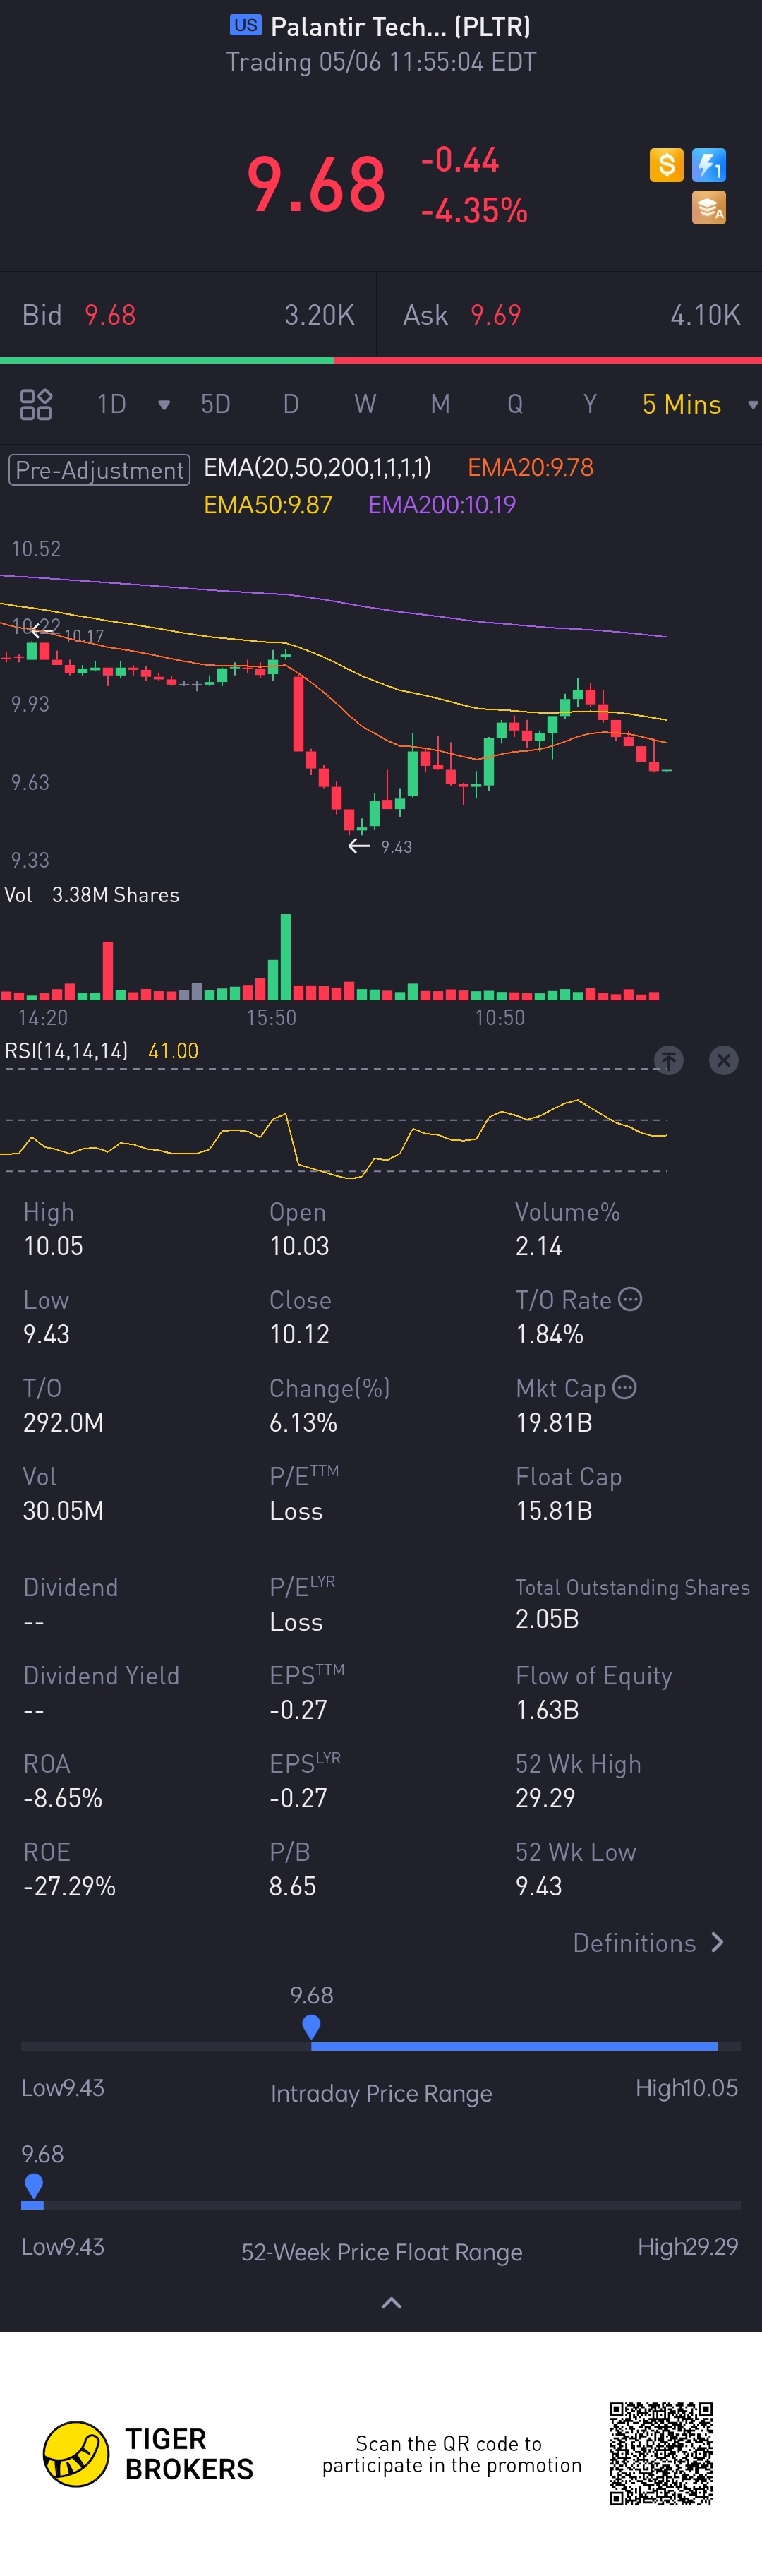Viewport: 762px width, 2576px height.
Task: Tap the tallest green volume bar
Action: point(286,957)
